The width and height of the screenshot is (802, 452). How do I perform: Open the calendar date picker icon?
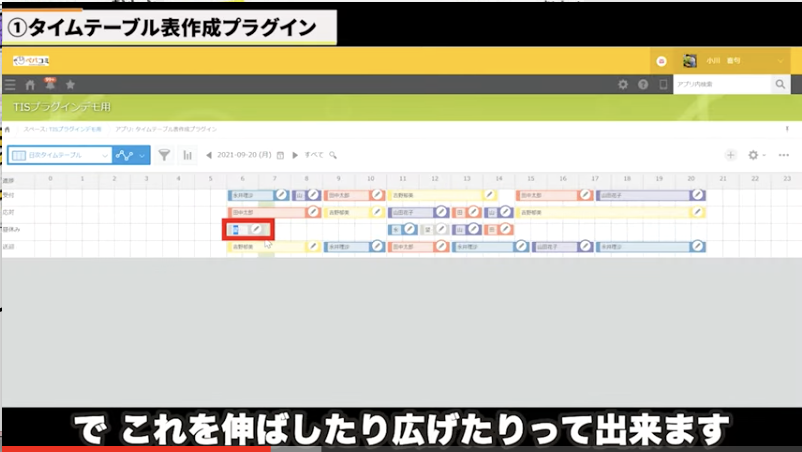(280, 155)
